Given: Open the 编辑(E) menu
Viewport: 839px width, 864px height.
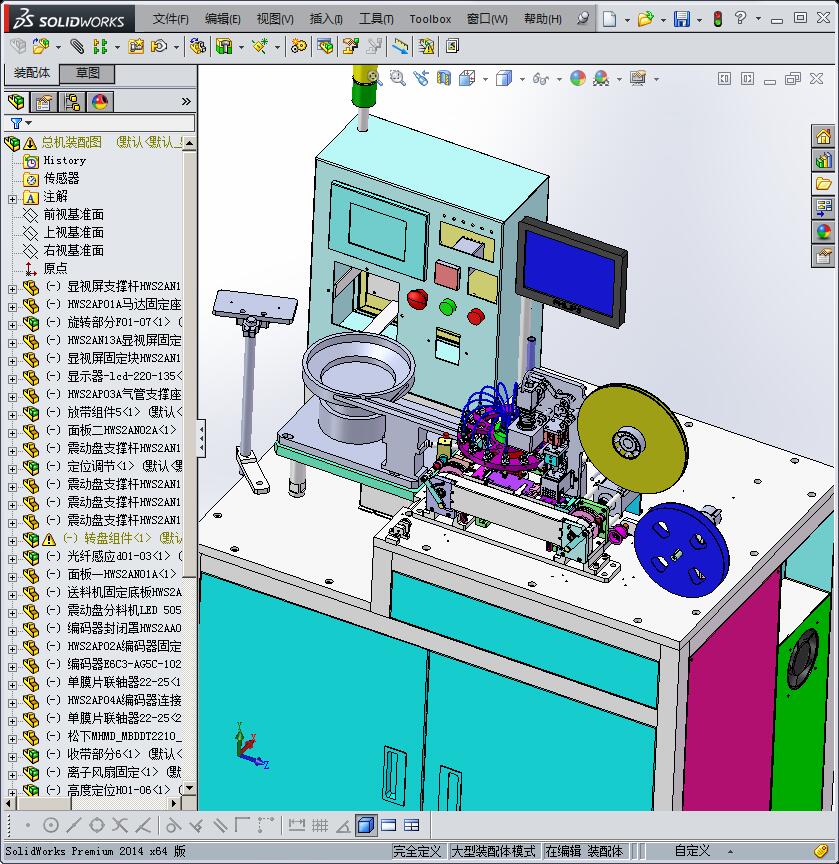Looking at the screenshot, I should click(223, 19).
